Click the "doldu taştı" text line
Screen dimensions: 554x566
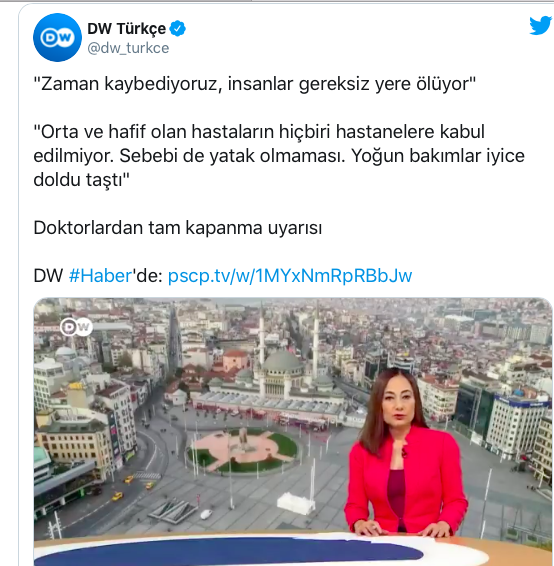point(82,179)
